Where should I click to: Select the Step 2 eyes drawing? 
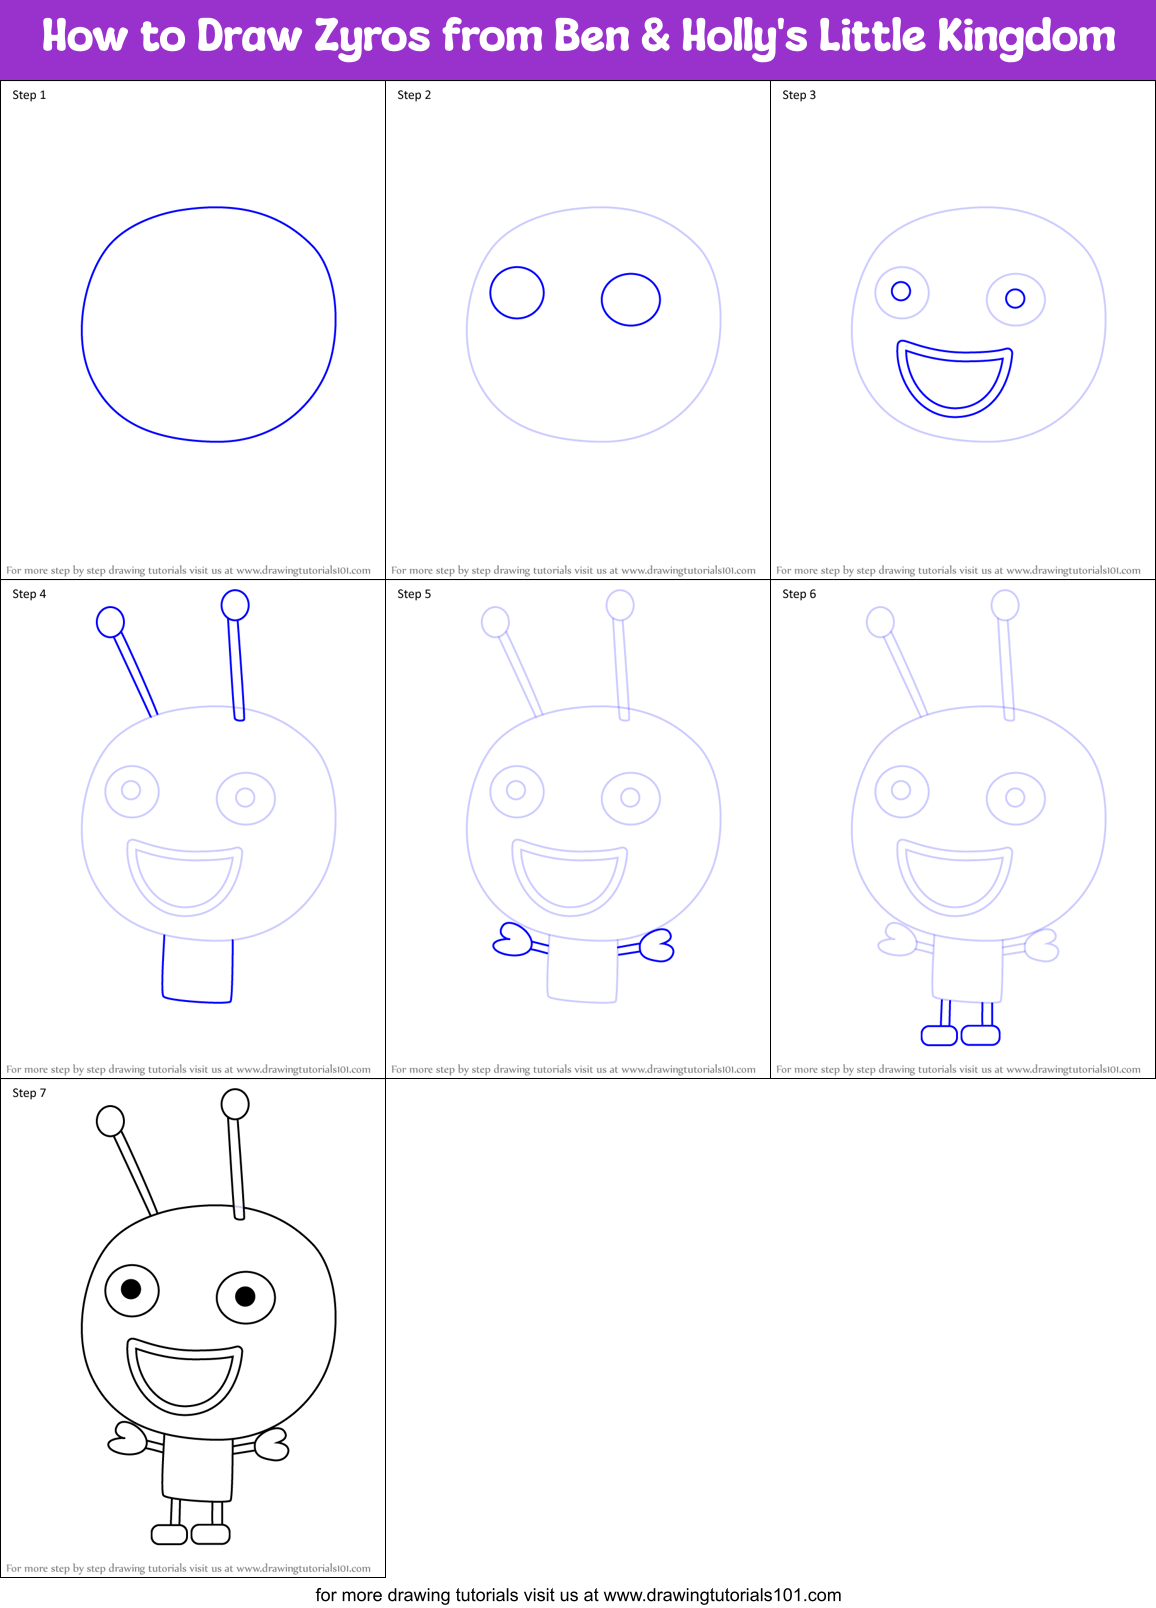[575, 296]
